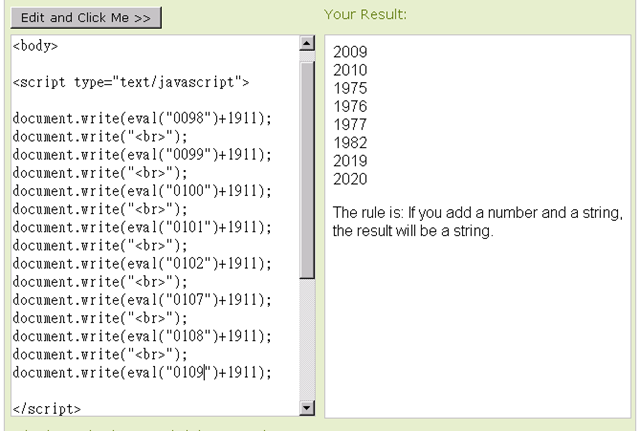Click the "The rule is" paragraph in results

coord(478,222)
